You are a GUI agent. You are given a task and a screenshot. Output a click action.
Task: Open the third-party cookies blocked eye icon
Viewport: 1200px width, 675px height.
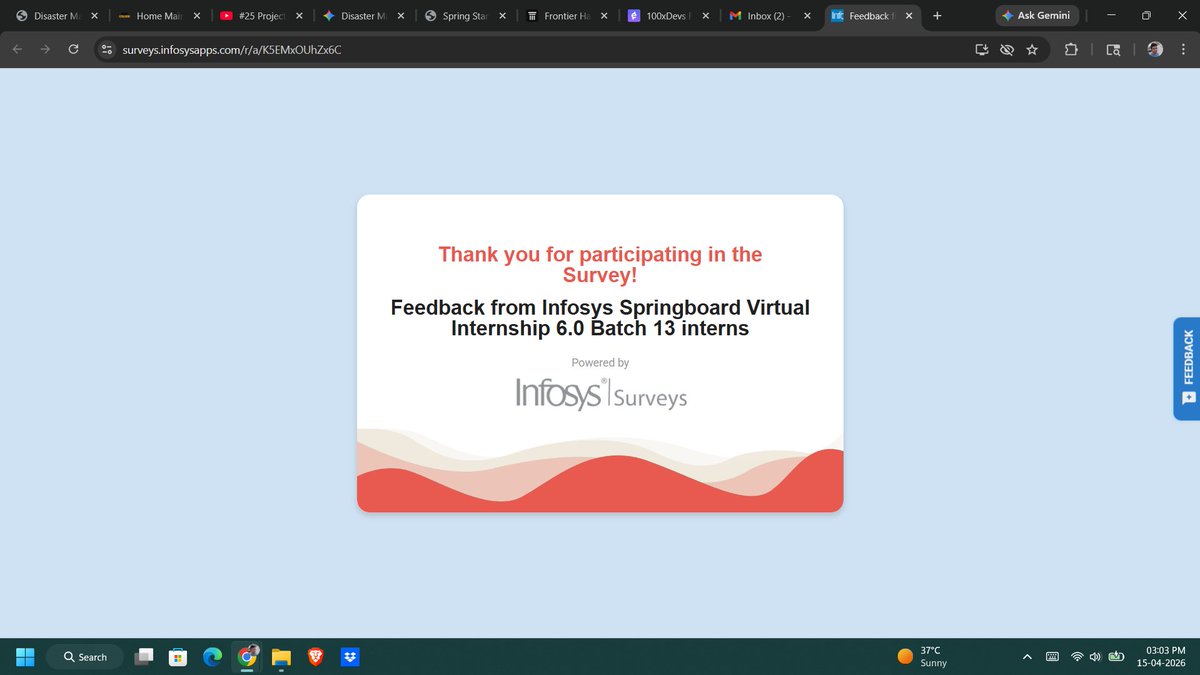click(x=1006, y=49)
